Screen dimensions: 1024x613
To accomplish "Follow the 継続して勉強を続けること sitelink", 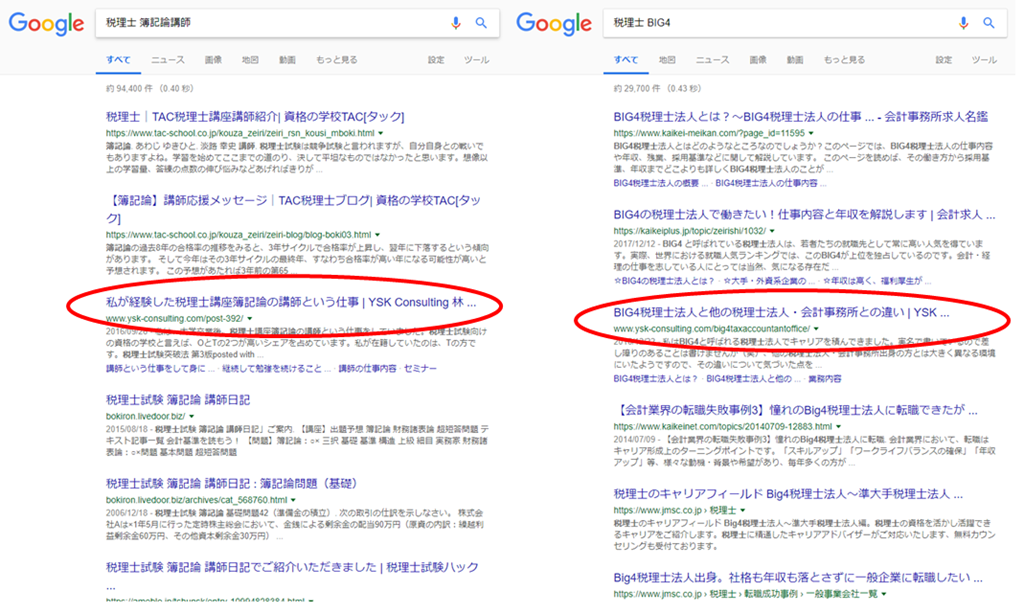I will pyautogui.click(x=276, y=369).
